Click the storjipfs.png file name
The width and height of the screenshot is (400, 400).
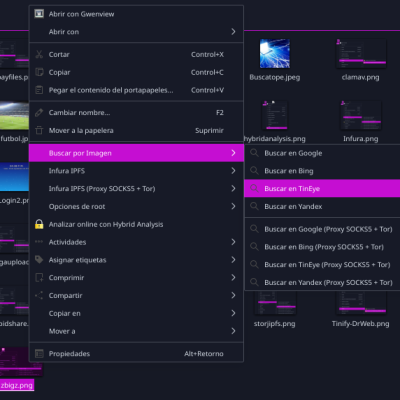(274, 324)
